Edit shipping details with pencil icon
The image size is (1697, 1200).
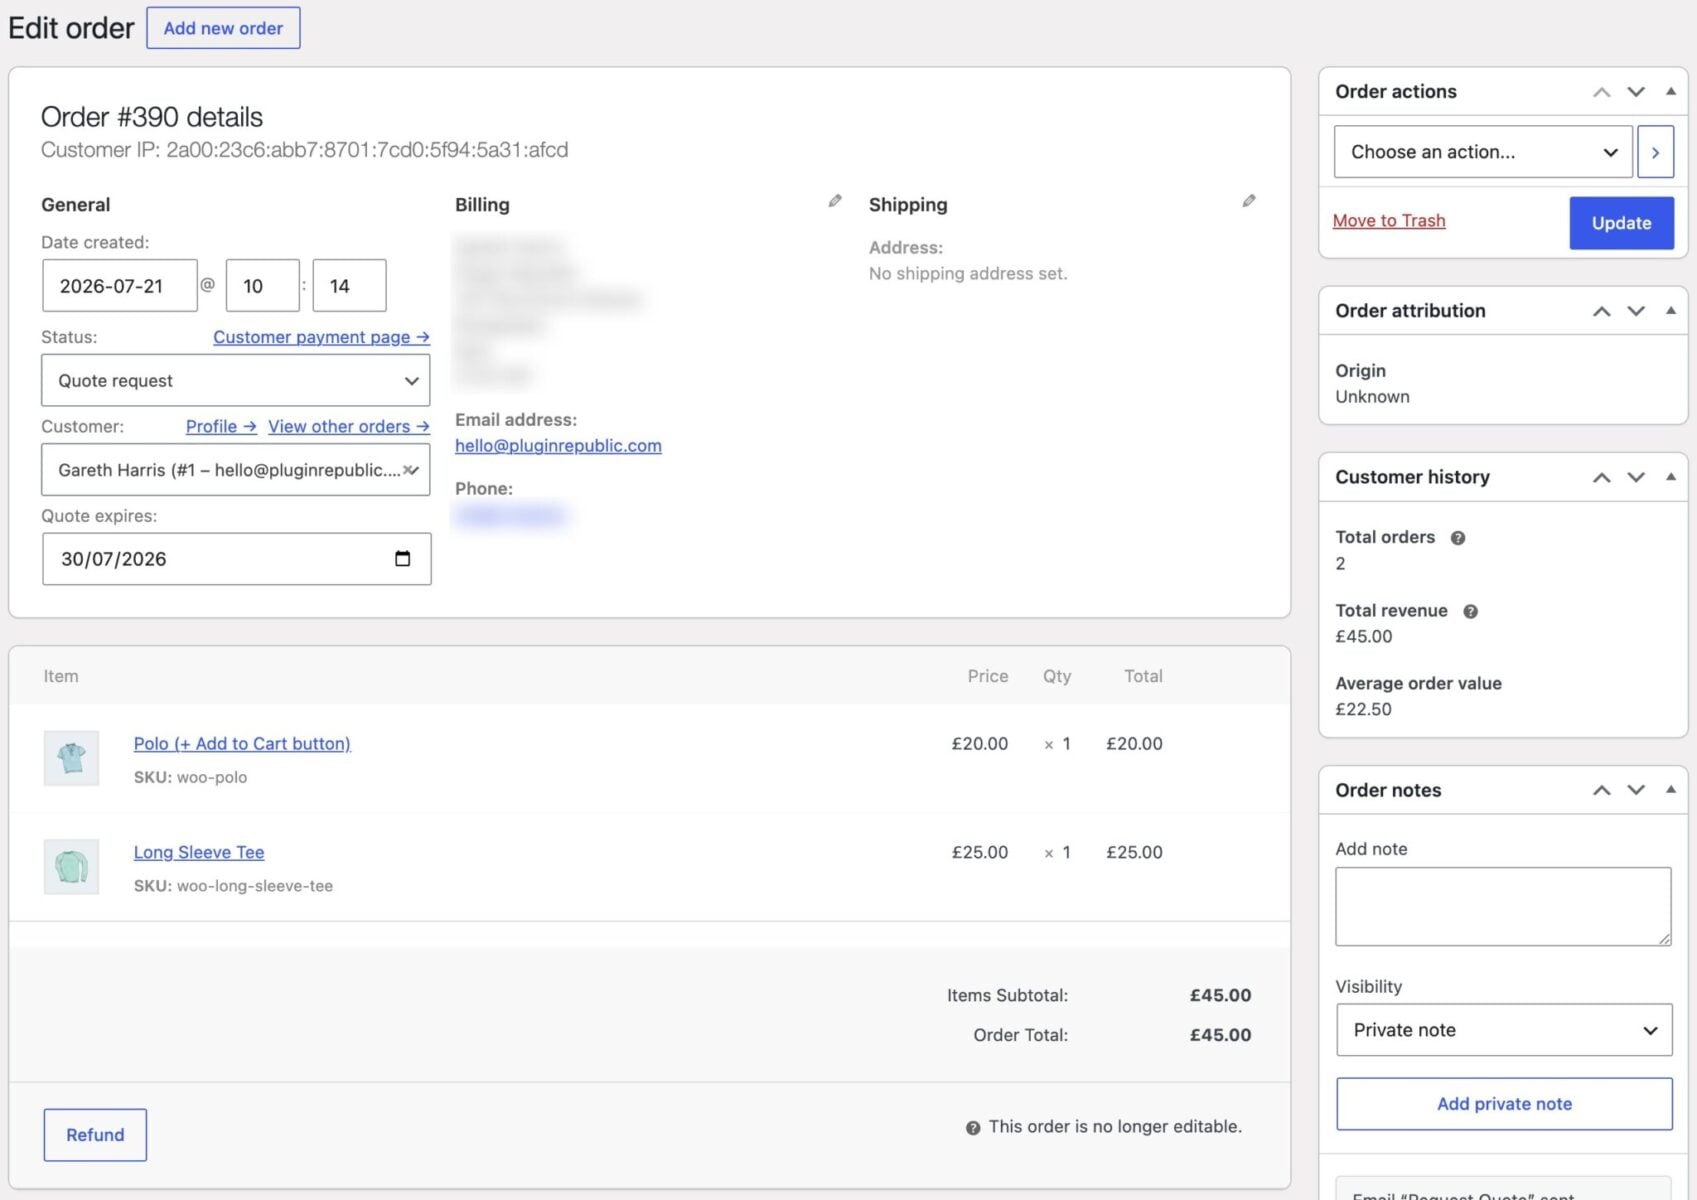pos(1249,201)
